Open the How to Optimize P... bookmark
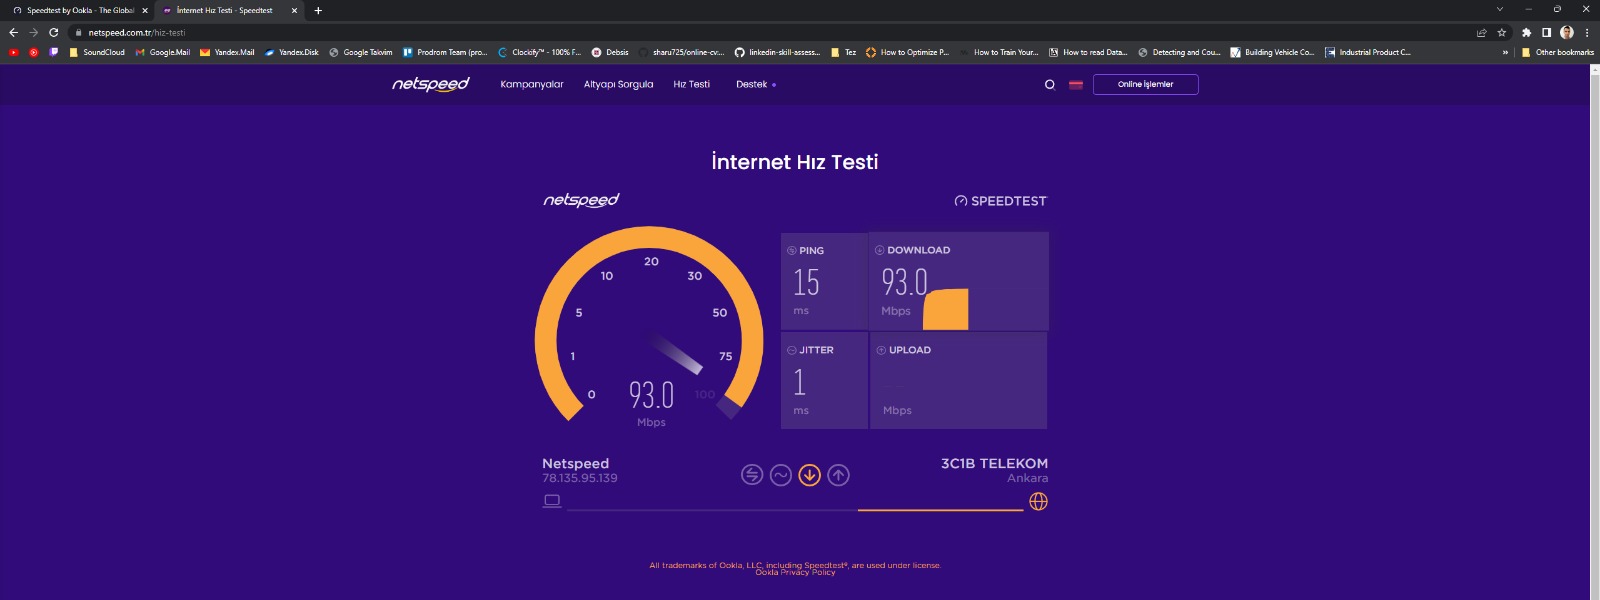Screen dimensions: 1600x600 (907, 52)
